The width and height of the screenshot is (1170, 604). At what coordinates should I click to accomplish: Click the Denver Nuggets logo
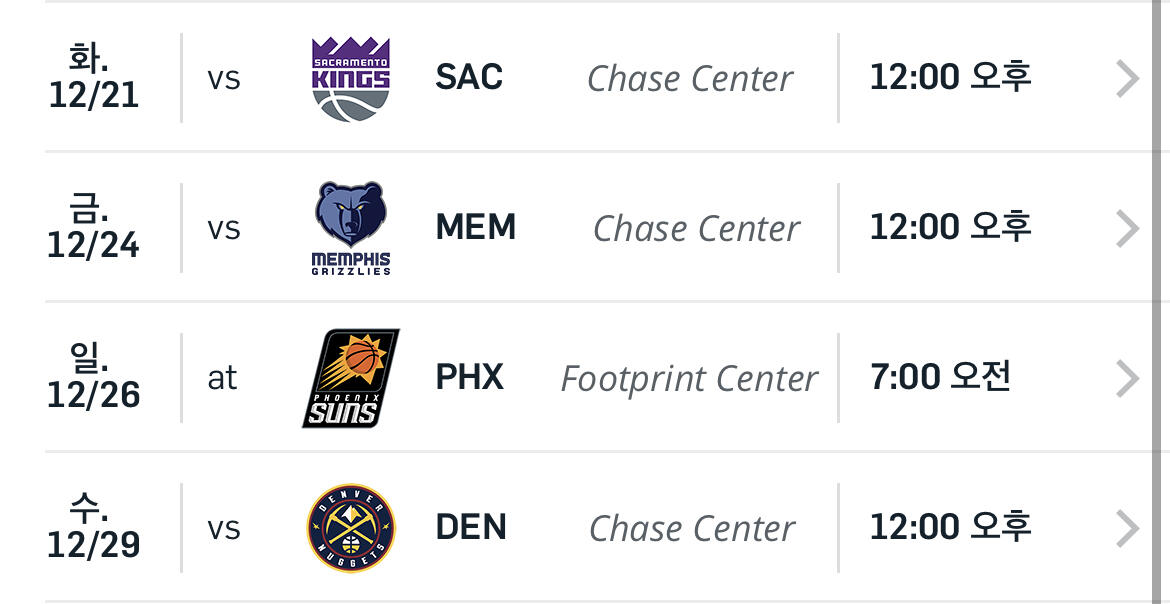(x=350, y=528)
